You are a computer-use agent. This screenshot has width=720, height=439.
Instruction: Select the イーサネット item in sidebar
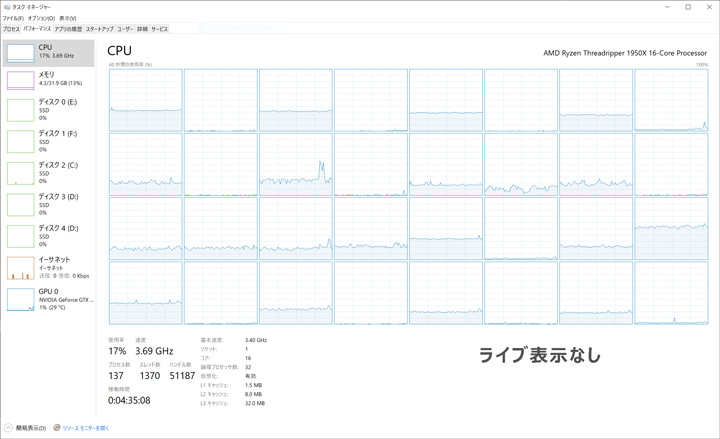click(49, 268)
